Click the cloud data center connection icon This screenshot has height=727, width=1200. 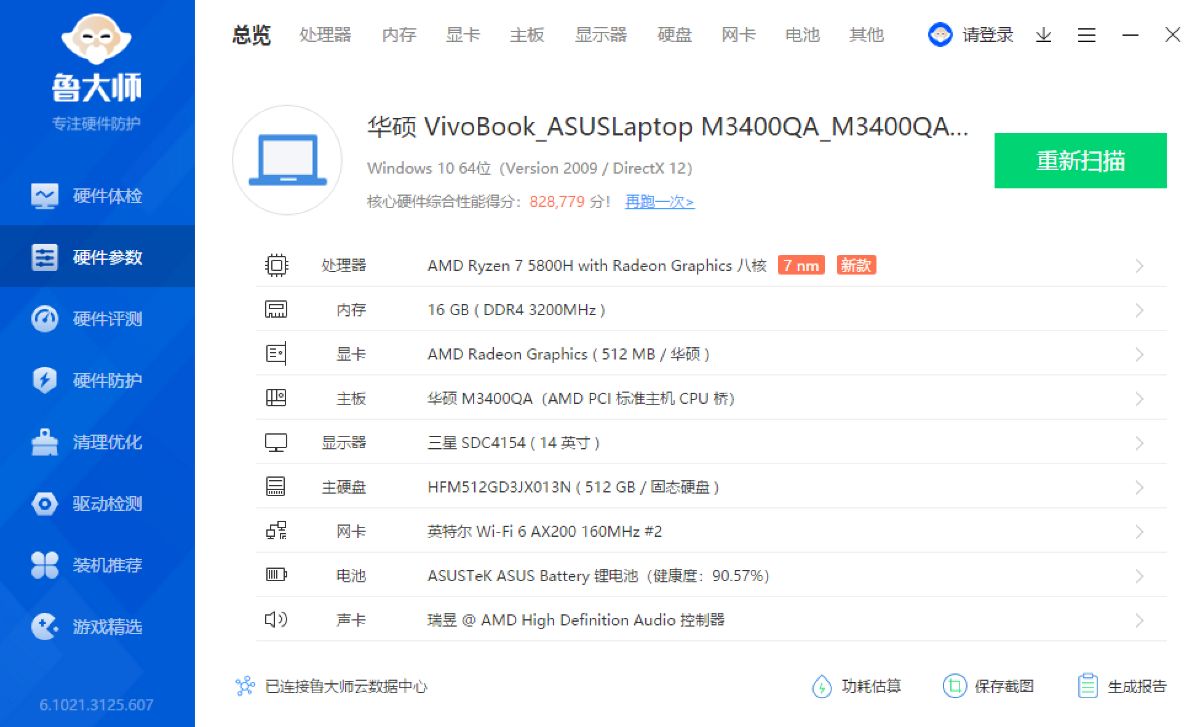pos(245,686)
